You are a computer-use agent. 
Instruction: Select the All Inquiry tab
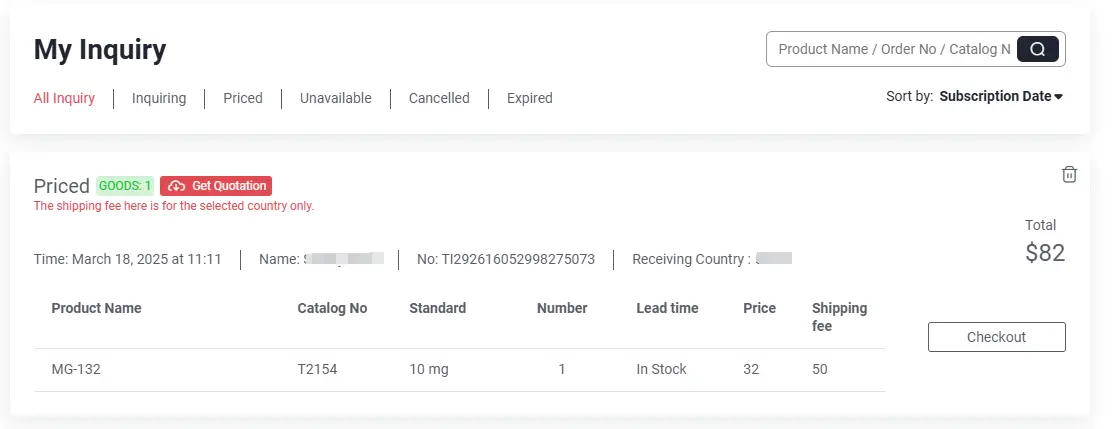[64, 98]
